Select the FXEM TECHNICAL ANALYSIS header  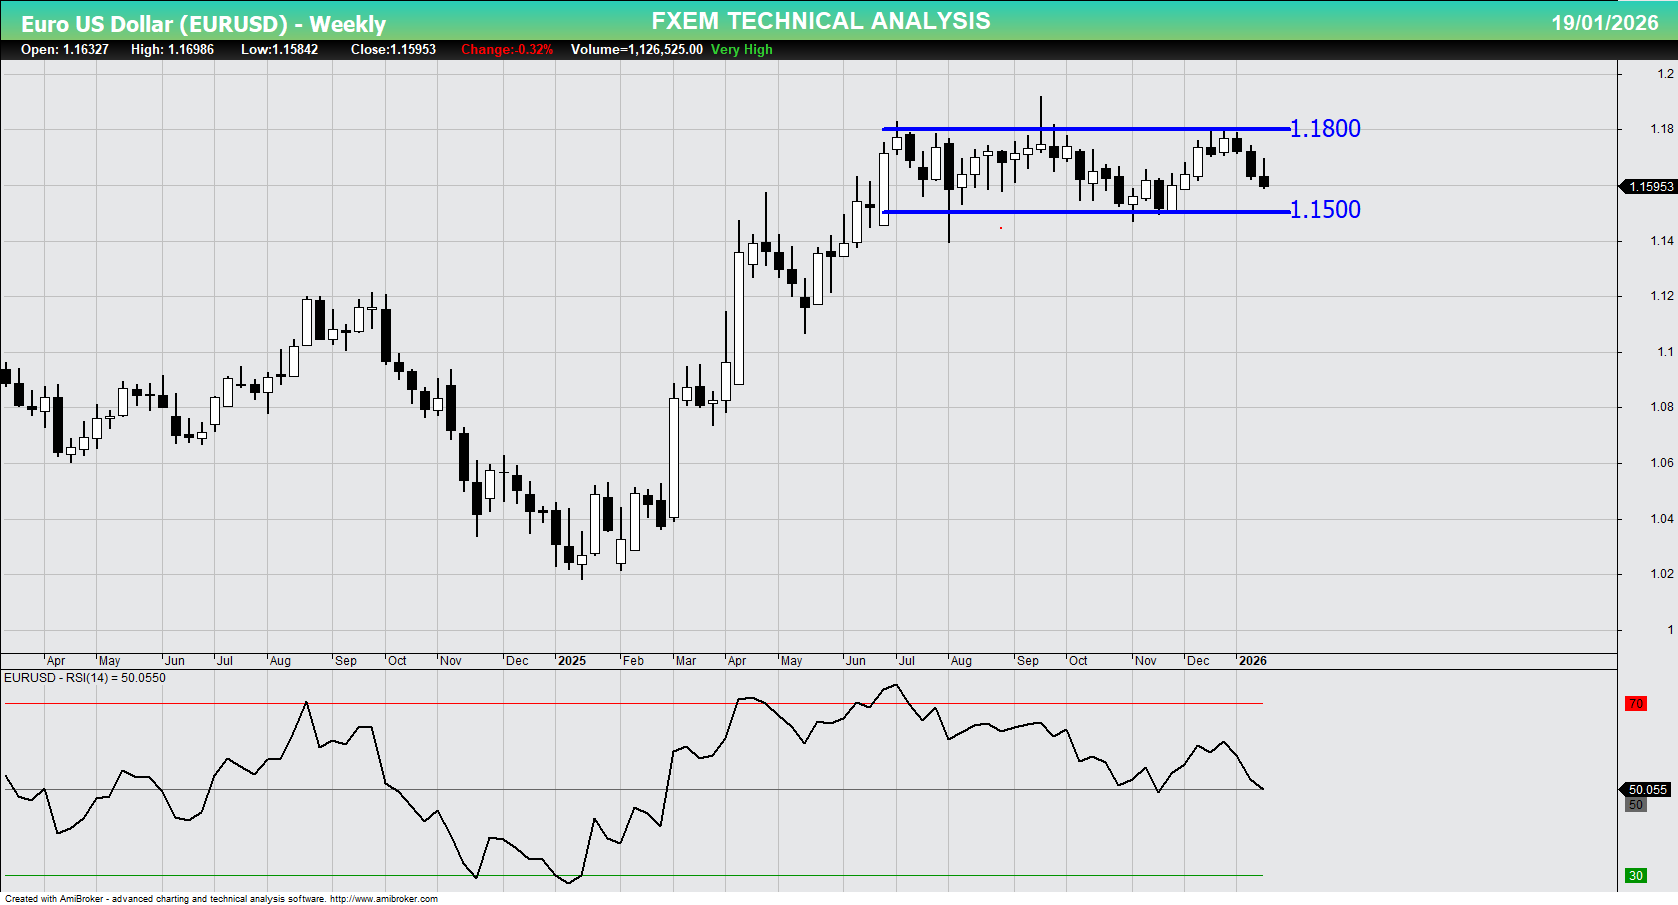tap(820, 20)
